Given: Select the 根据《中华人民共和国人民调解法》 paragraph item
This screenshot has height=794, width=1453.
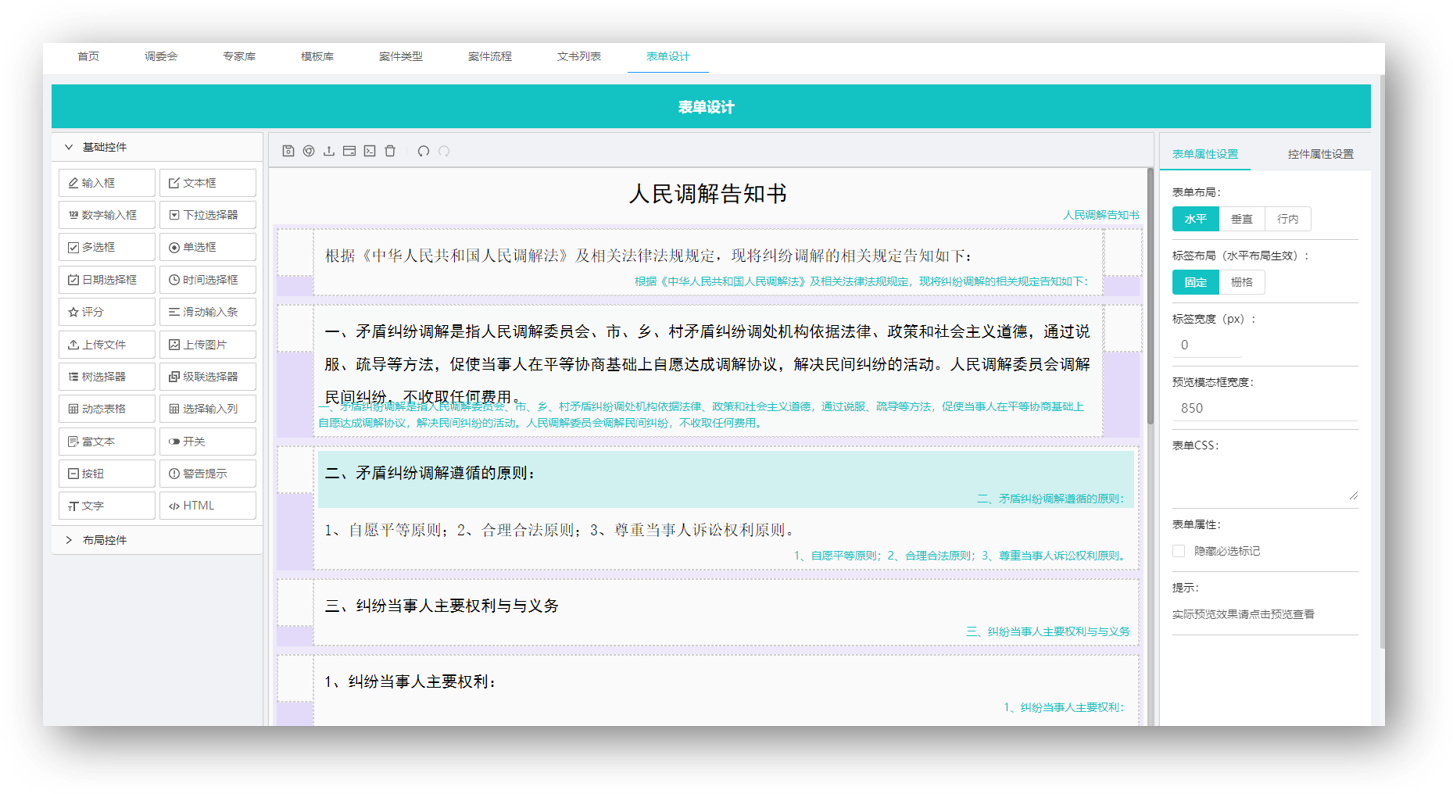Looking at the screenshot, I should [x=708, y=262].
